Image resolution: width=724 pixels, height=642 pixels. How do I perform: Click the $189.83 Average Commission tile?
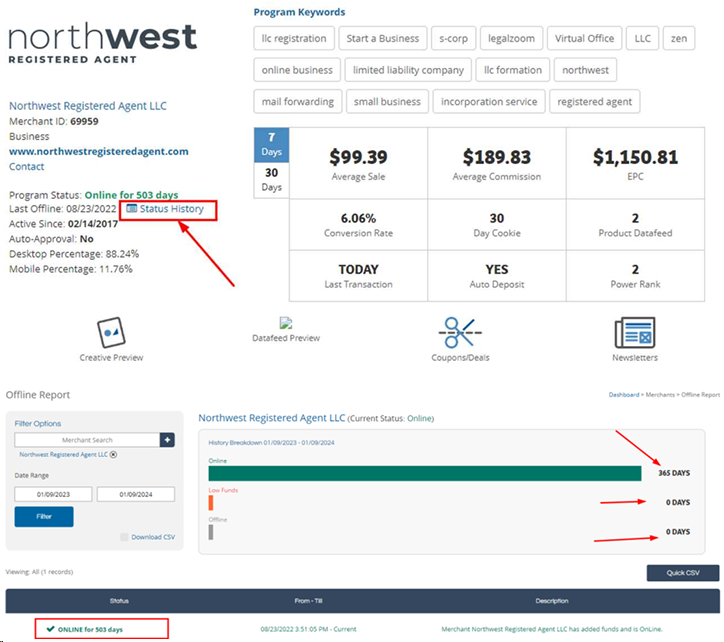[497, 164]
